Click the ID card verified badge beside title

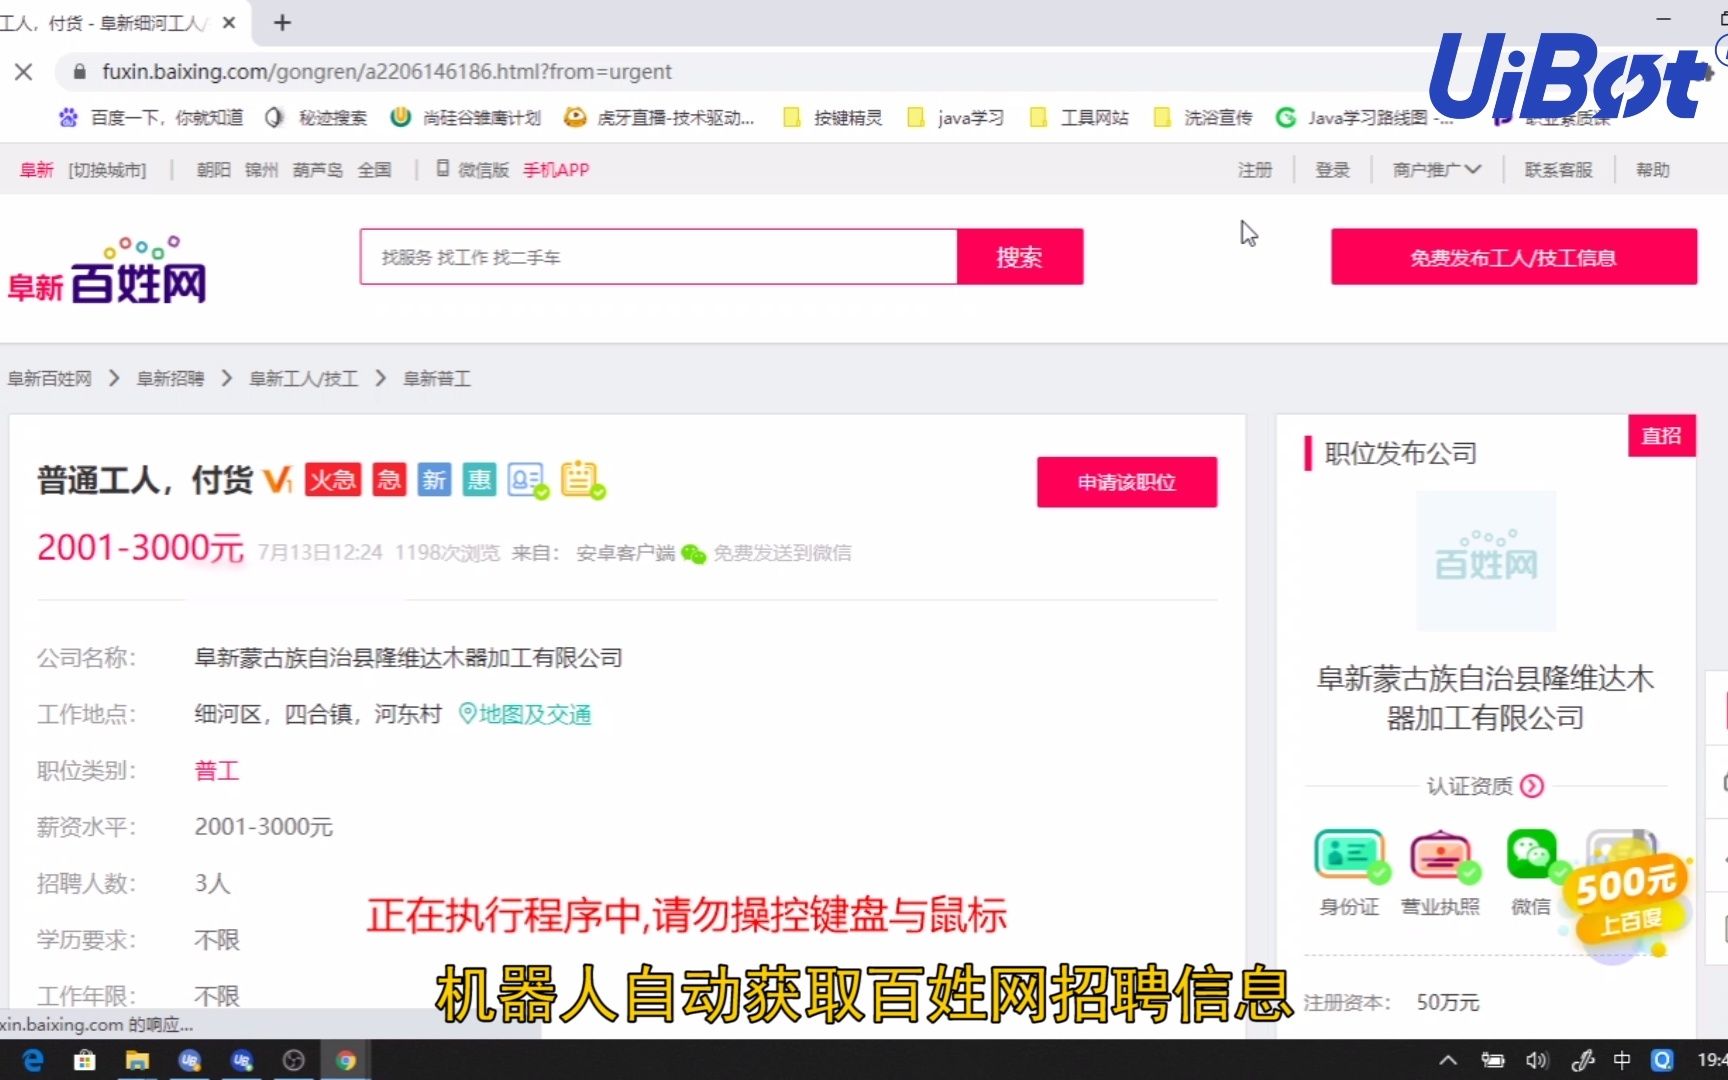[527, 481]
